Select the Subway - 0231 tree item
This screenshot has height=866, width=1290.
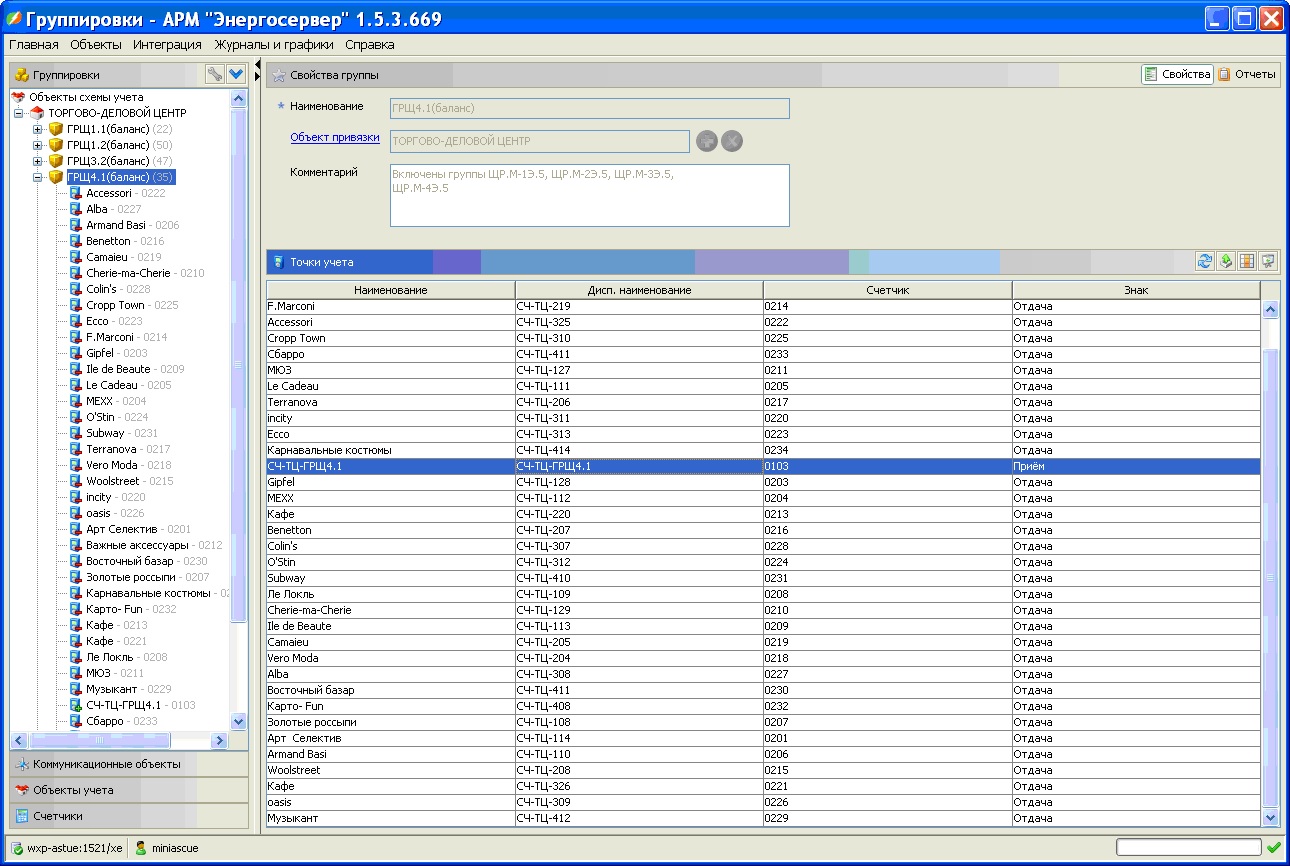point(105,433)
